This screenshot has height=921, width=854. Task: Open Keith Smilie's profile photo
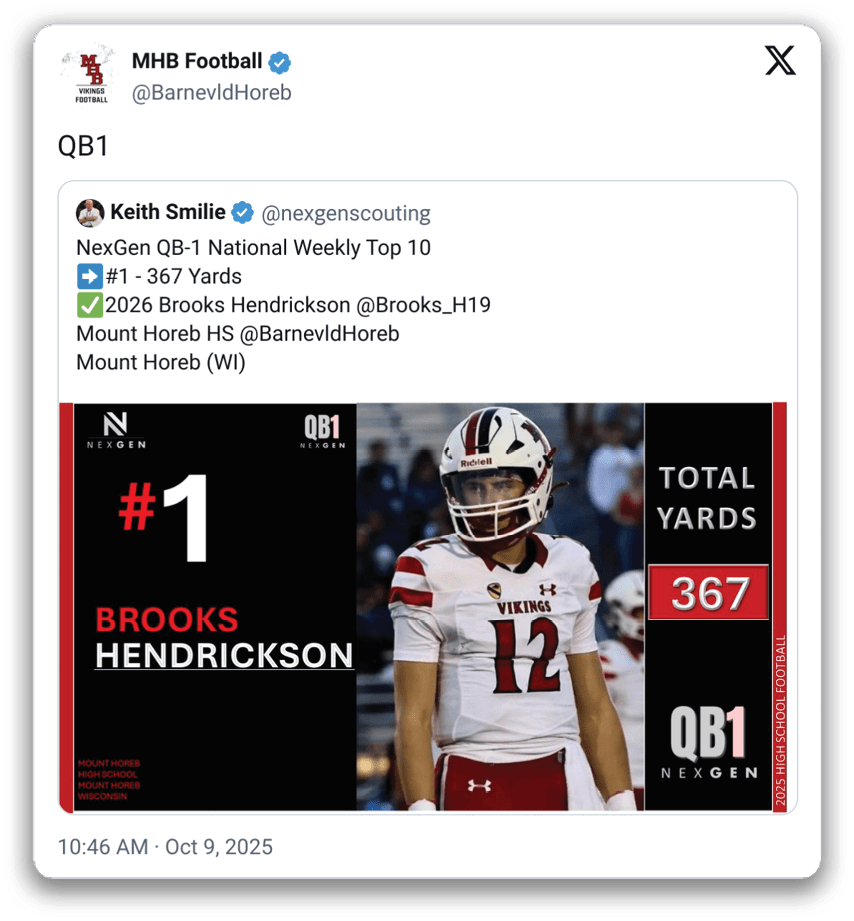point(90,213)
